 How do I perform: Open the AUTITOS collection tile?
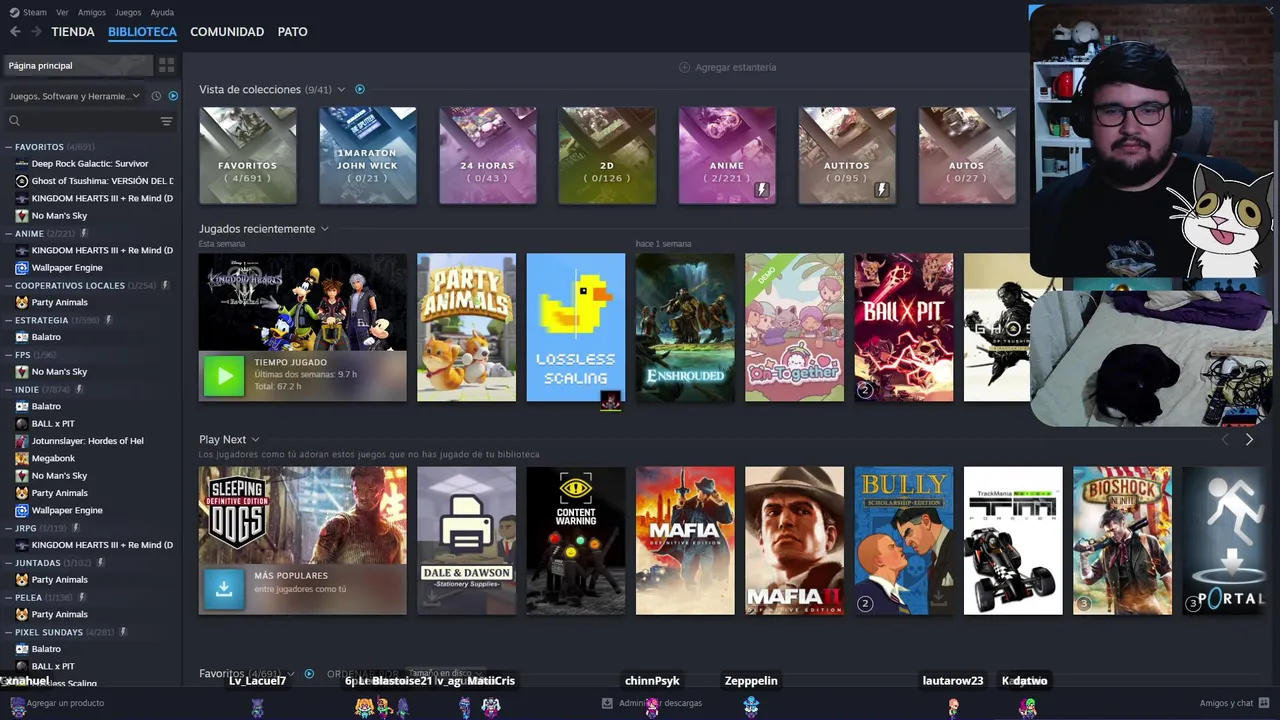pos(847,155)
